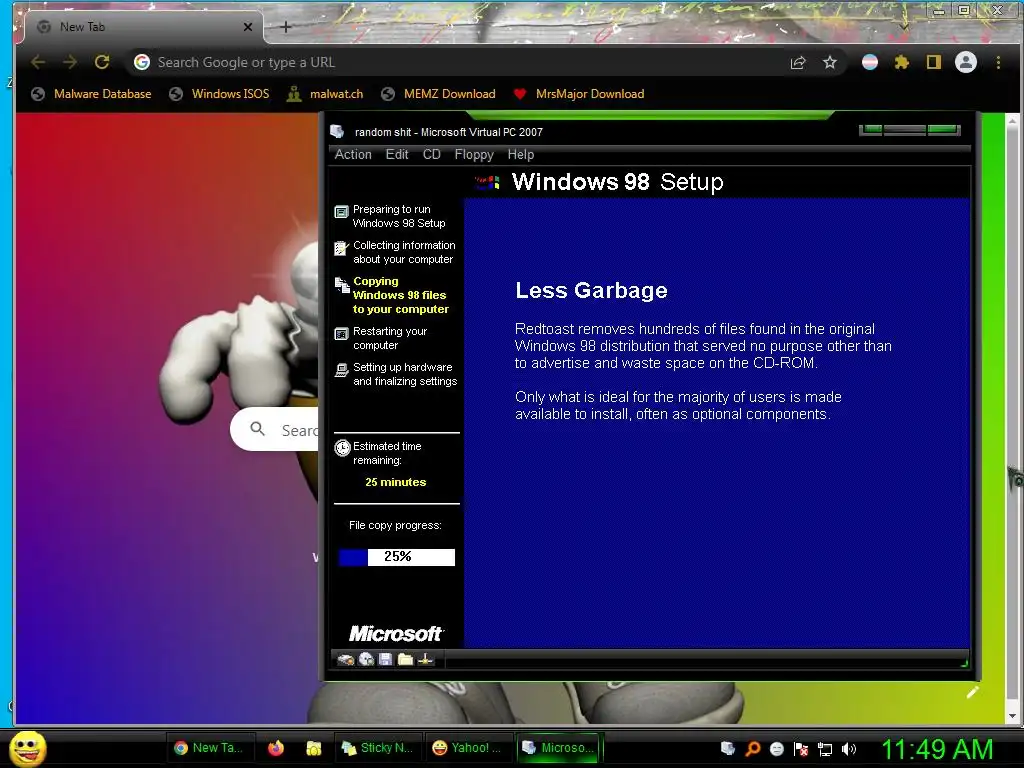Switch to the New Tab Chrome taskbar button
This screenshot has width=1024, height=768.
point(209,748)
